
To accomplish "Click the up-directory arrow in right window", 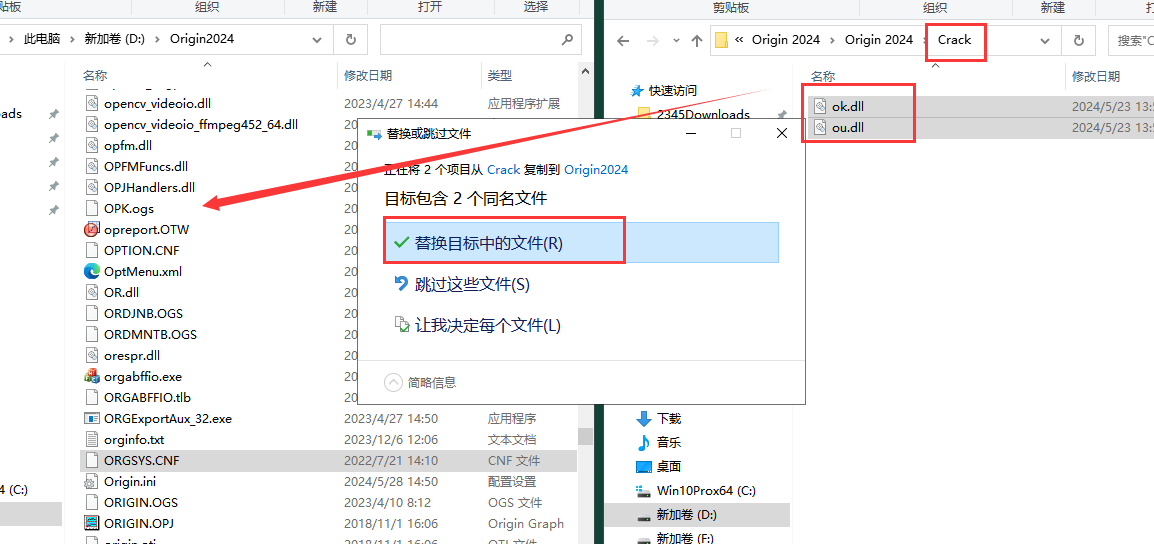I will [697, 41].
